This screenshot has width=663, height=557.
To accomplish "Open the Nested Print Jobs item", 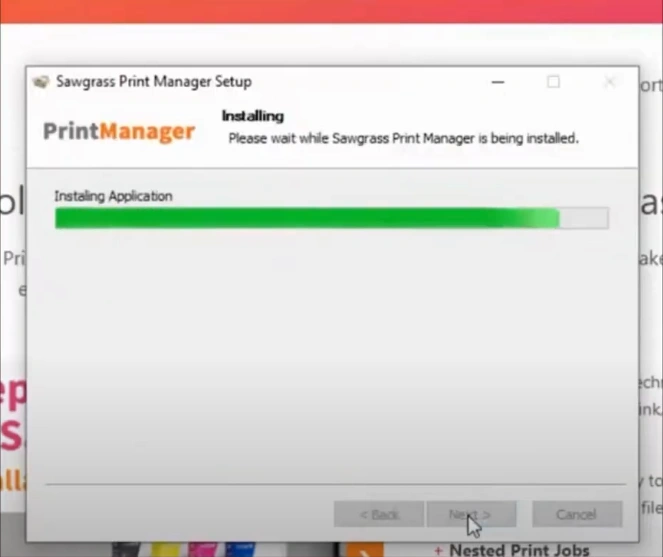I will pyautogui.click(x=518, y=550).
